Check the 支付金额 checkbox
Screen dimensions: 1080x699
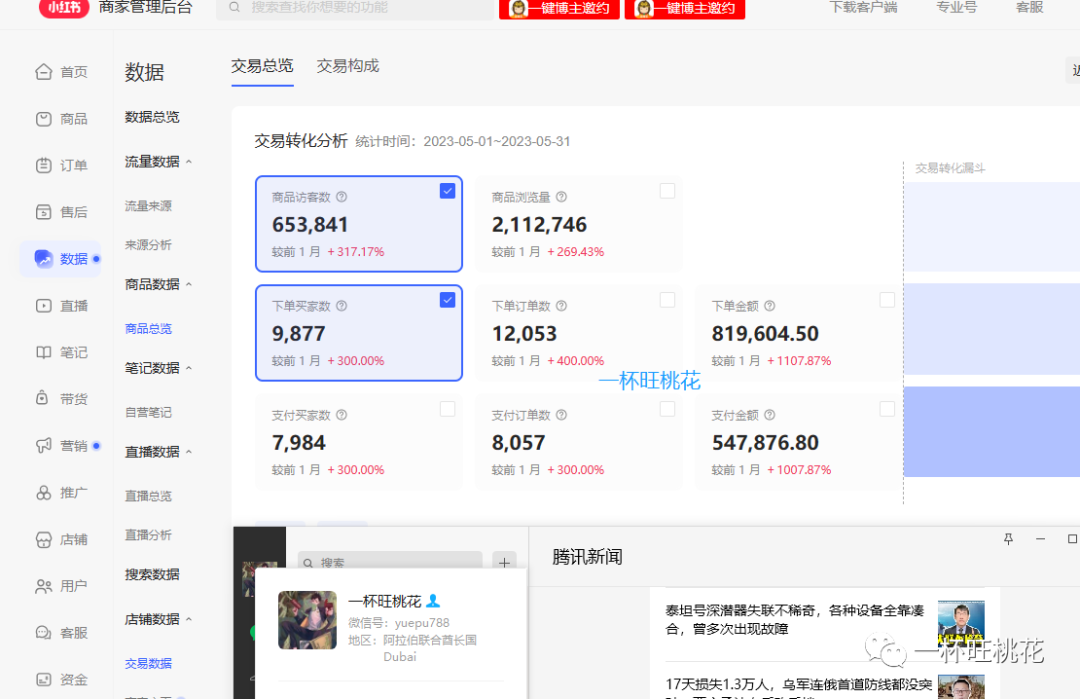click(x=887, y=409)
